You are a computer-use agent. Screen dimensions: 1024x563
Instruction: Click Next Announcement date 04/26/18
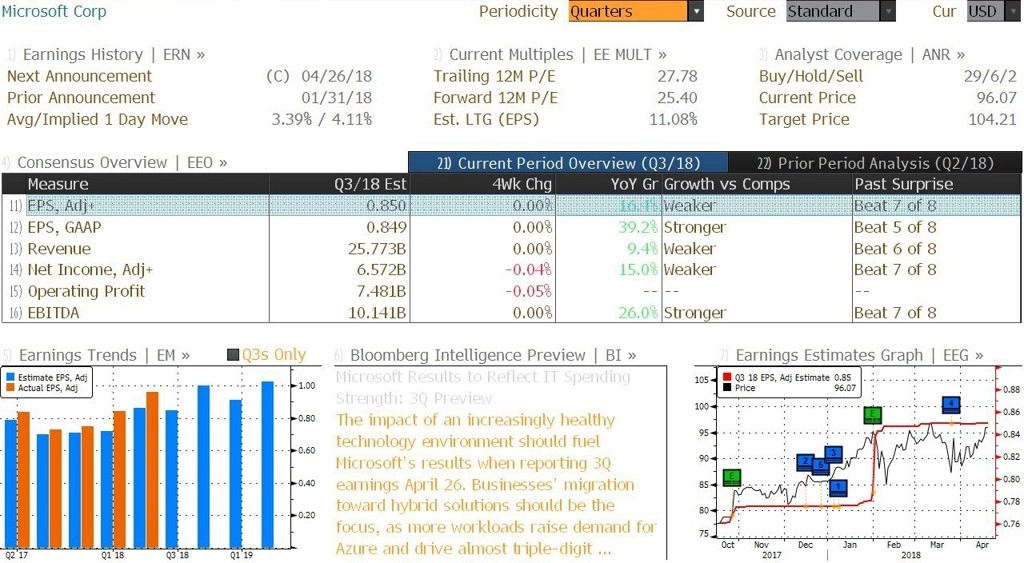(336, 76)
